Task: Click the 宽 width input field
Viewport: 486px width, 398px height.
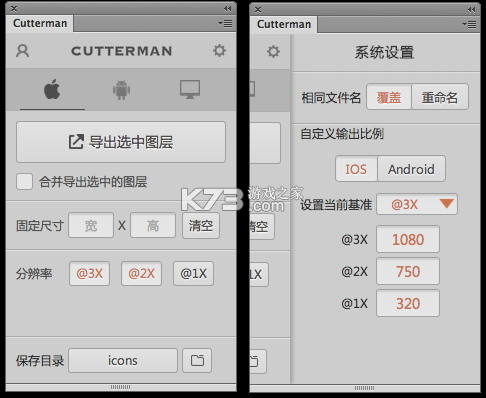Action: point(91,225)
